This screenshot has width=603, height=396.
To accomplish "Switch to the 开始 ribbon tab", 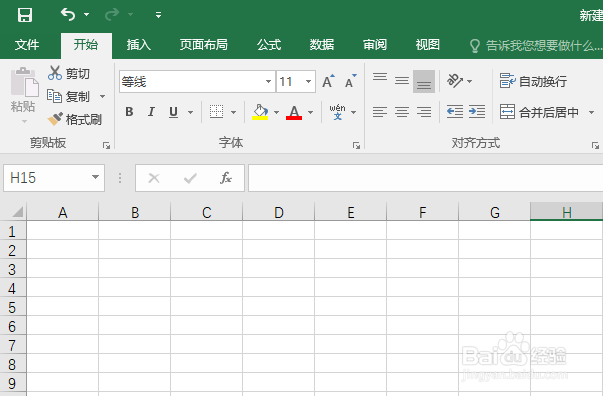I will tap(86, 45).
